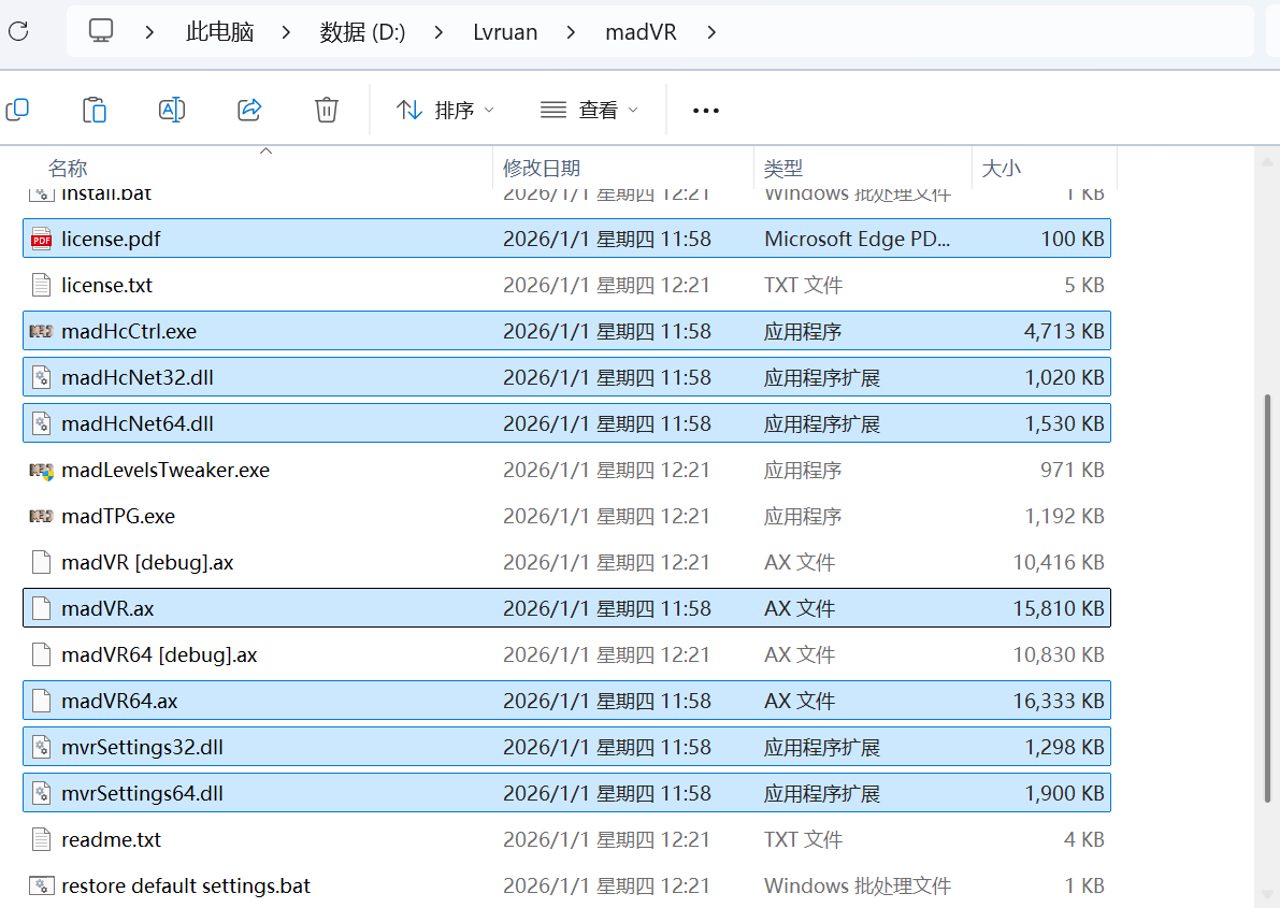Select restore default settings.bat file name
Screen dimensions: 1280x908
(186, 886)
